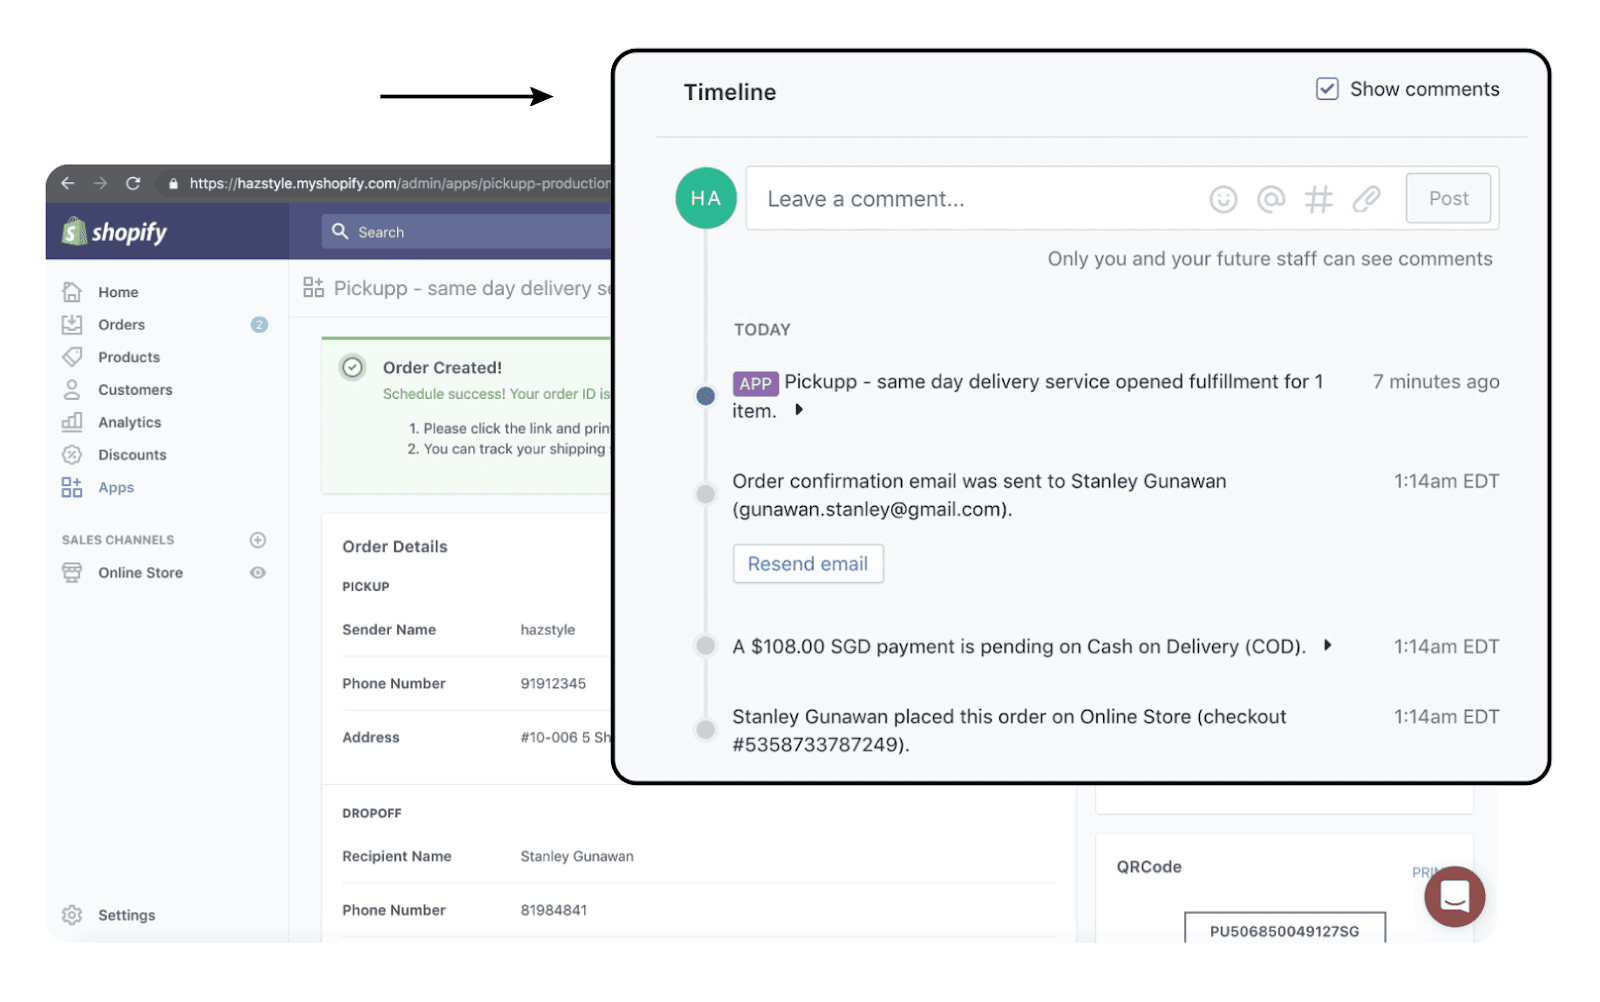Click the fulfillment event timeline dot
The height and width of the screenshot is (1002, 1600).
[706, 396]
